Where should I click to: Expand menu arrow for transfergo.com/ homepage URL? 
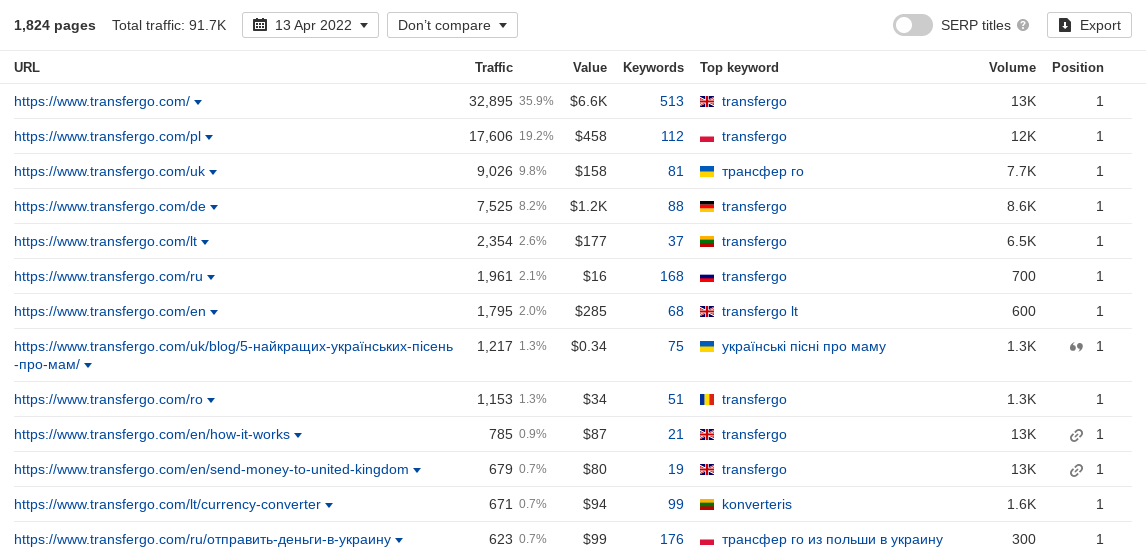click(198, 102)
